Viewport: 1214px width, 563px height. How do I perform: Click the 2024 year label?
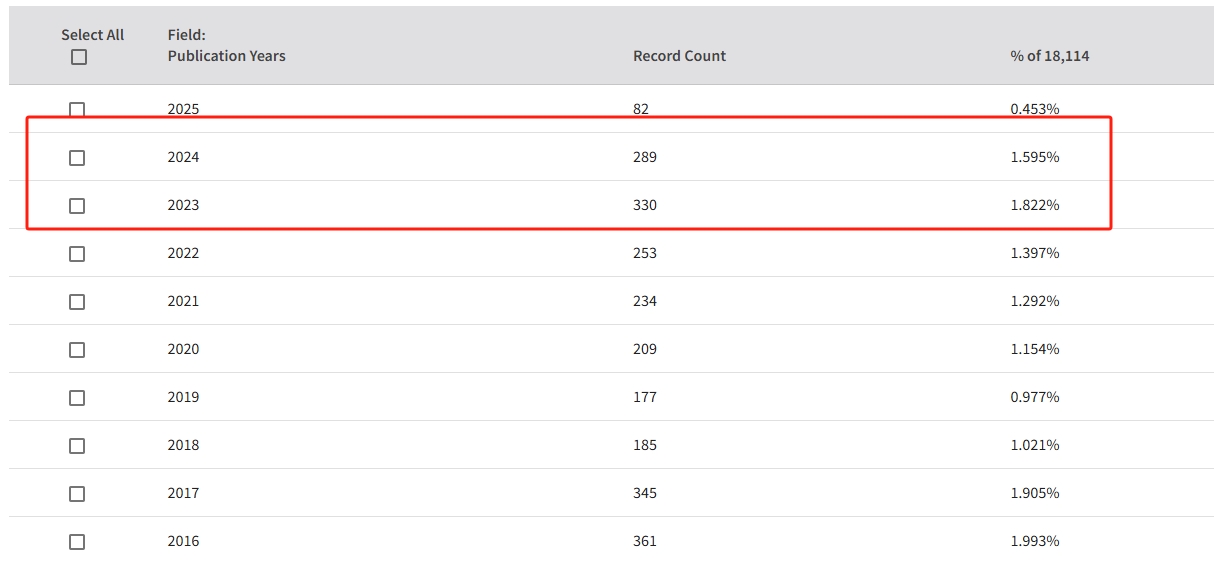click(183, 157)
